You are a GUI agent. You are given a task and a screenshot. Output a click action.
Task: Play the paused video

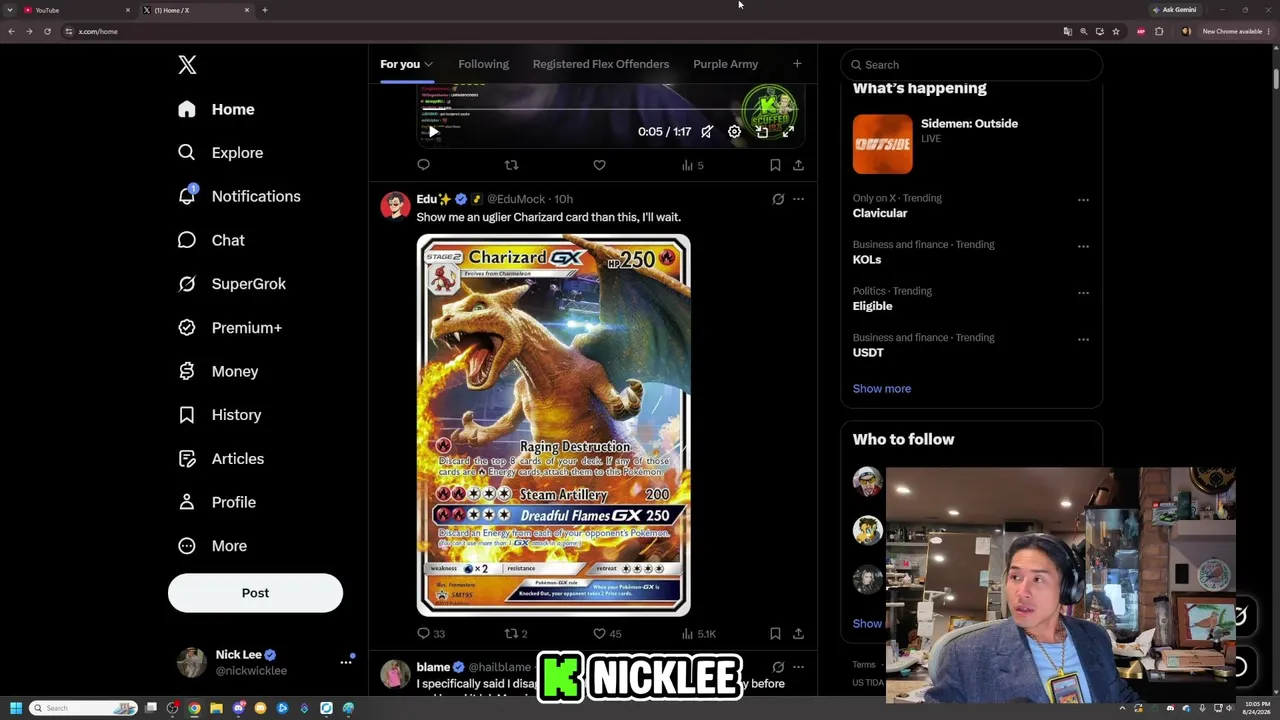coord(432,132)
